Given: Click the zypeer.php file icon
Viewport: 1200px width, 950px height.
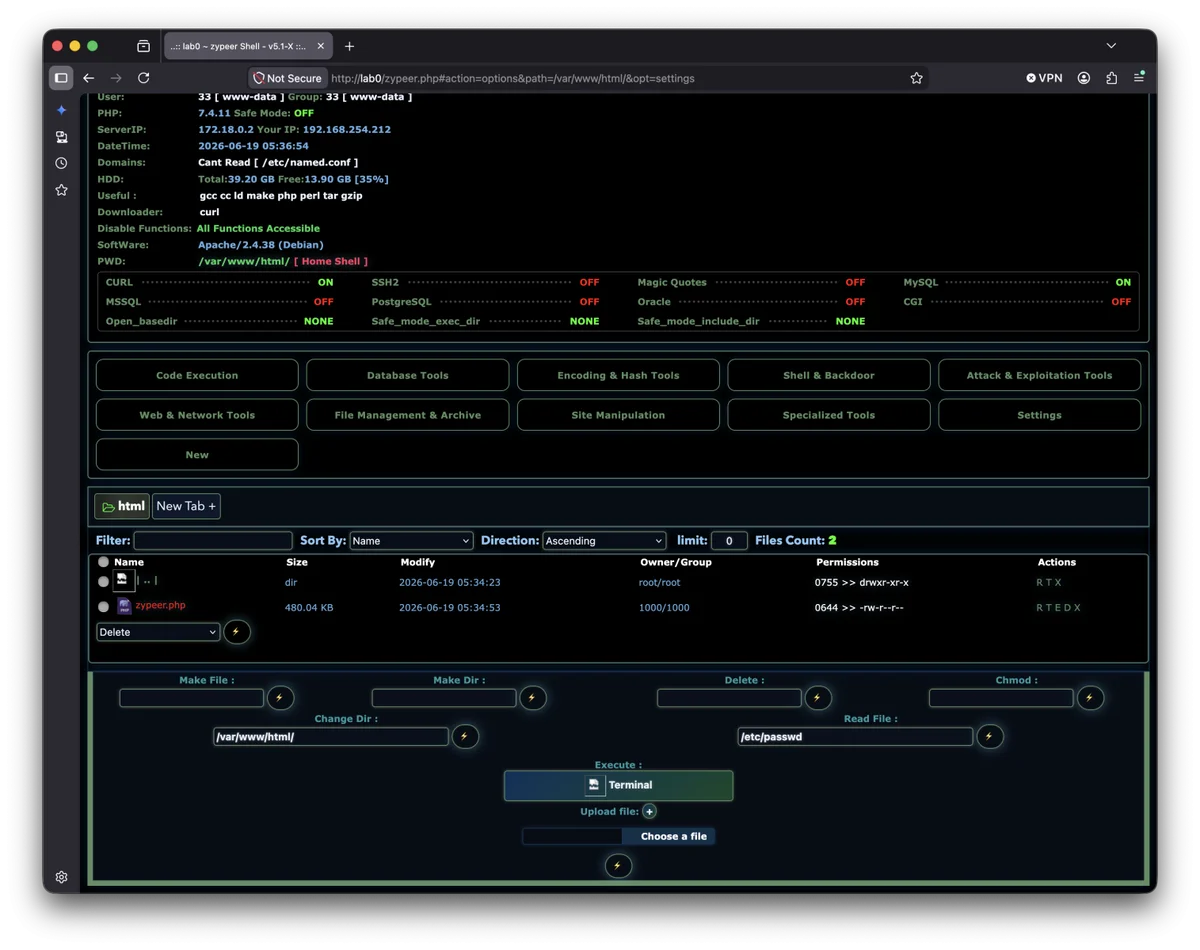Looking at the screenshot, I should coord(124,607).
